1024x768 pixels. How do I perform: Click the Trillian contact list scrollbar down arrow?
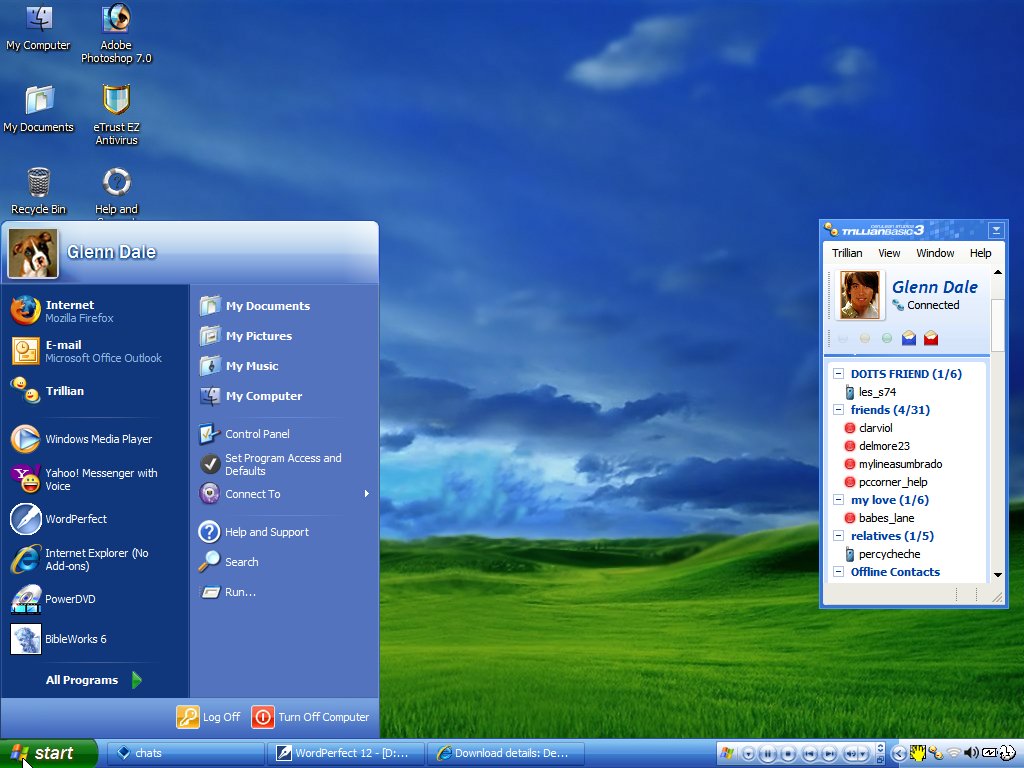997,575
